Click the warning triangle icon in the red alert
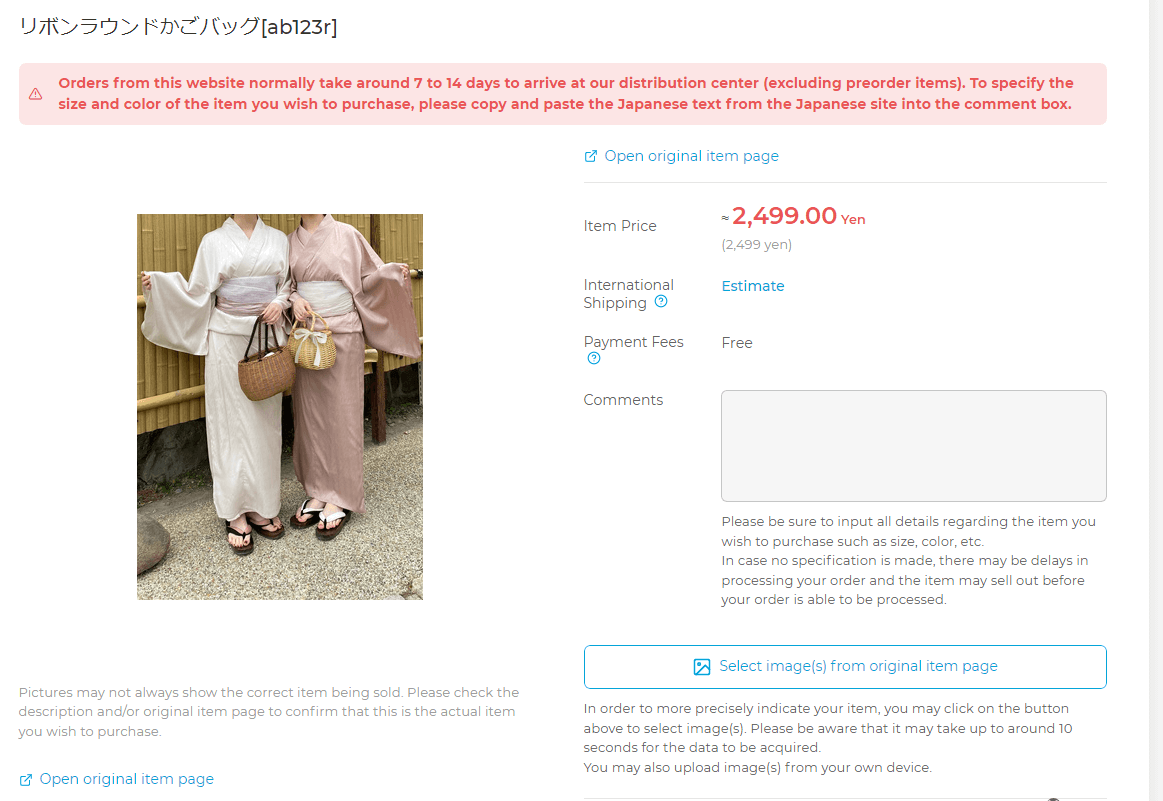Screen dimensions: 1163x801 tap(36, 94)
